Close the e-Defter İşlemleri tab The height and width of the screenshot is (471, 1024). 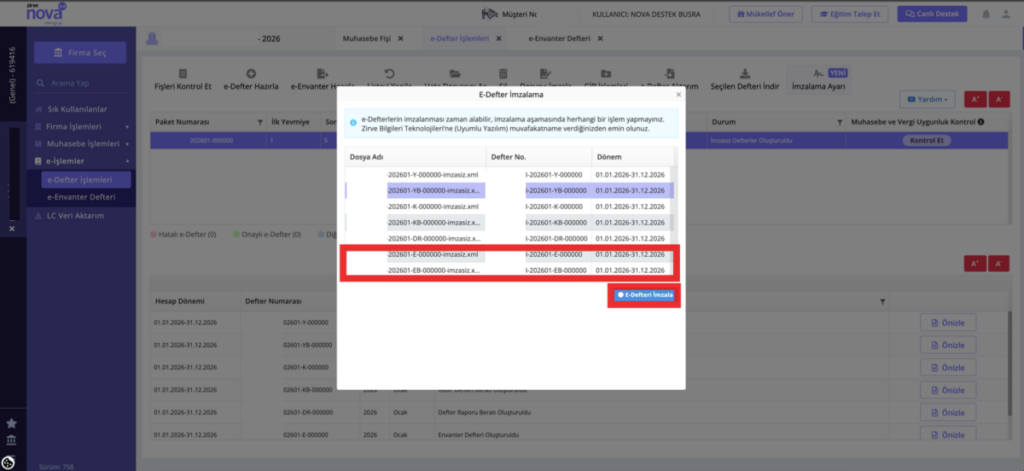(x=498, y=39)
